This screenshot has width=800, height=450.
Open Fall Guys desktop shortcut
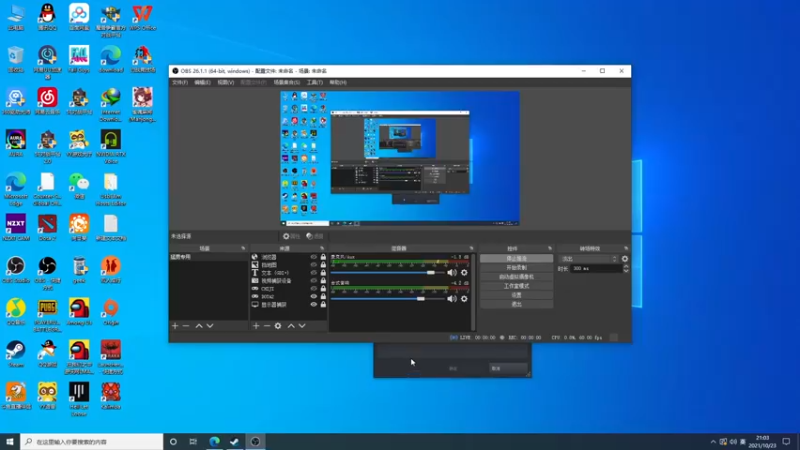79,59
